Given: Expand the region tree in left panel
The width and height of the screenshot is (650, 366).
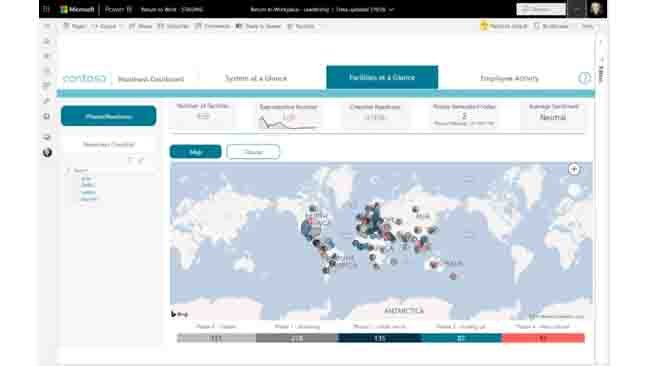Looking at the screenshot, I should pyautogui.click(x=68, y=170).
